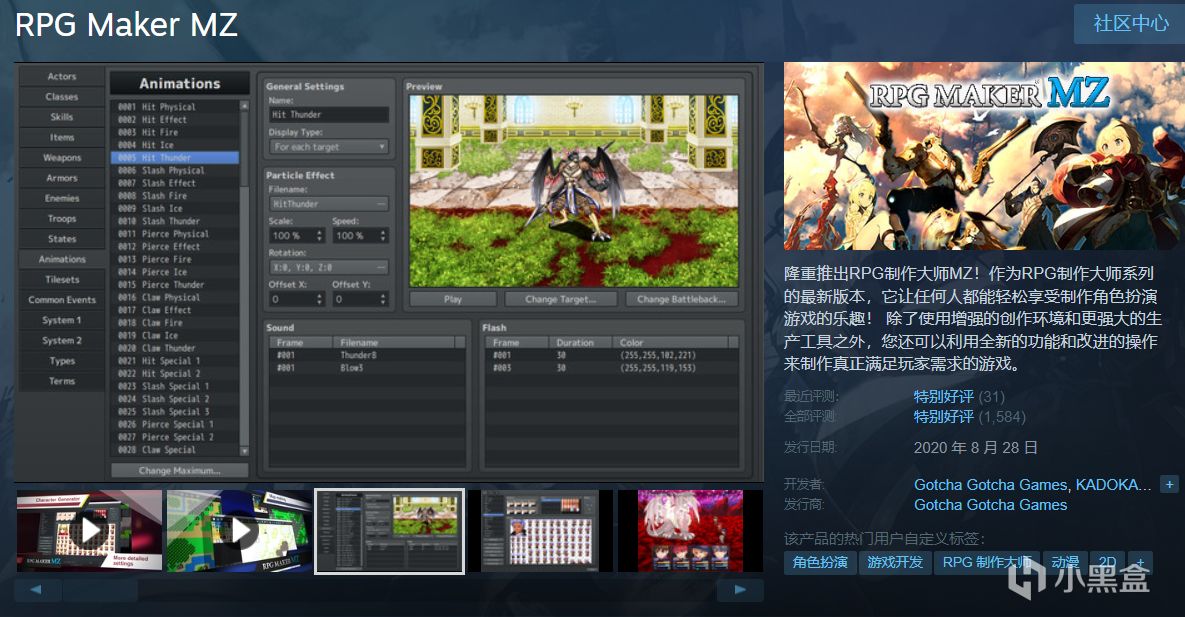Click the Play preview button
1185x617 pixels.
pos(453,299)
